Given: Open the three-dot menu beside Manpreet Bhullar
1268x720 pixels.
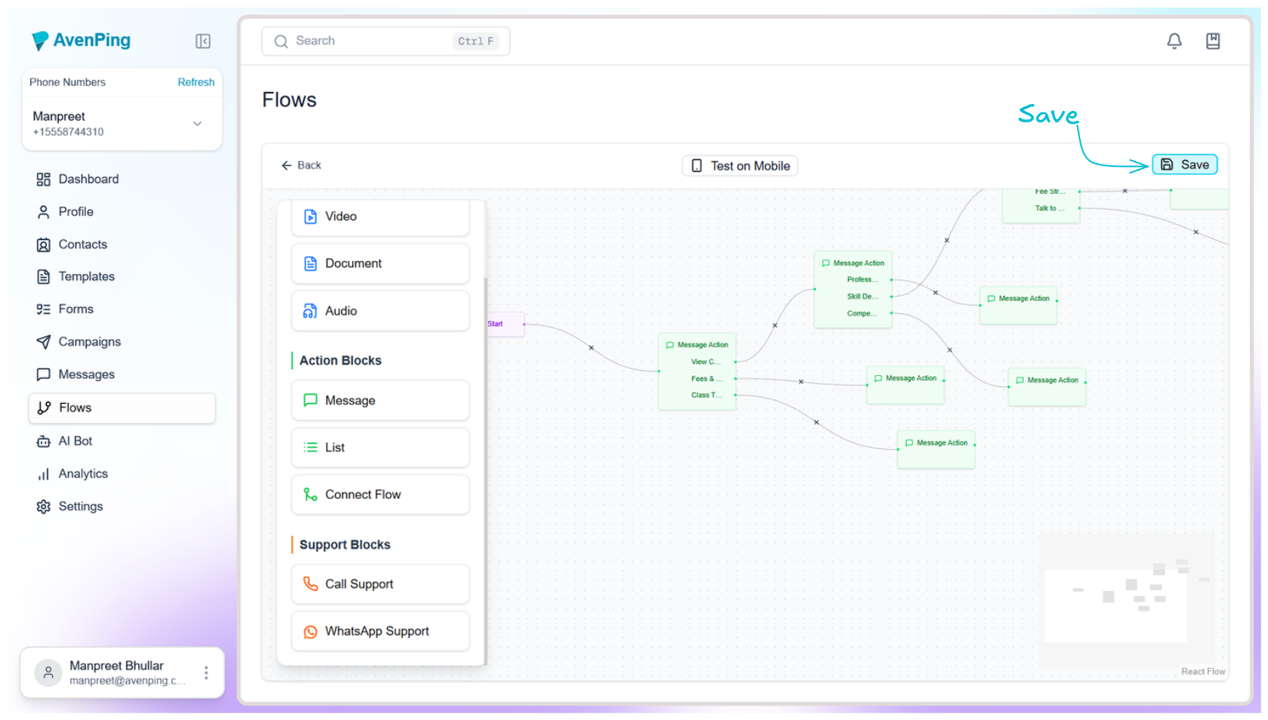Looking at the screenshot, I should click(x=204, y=672).
